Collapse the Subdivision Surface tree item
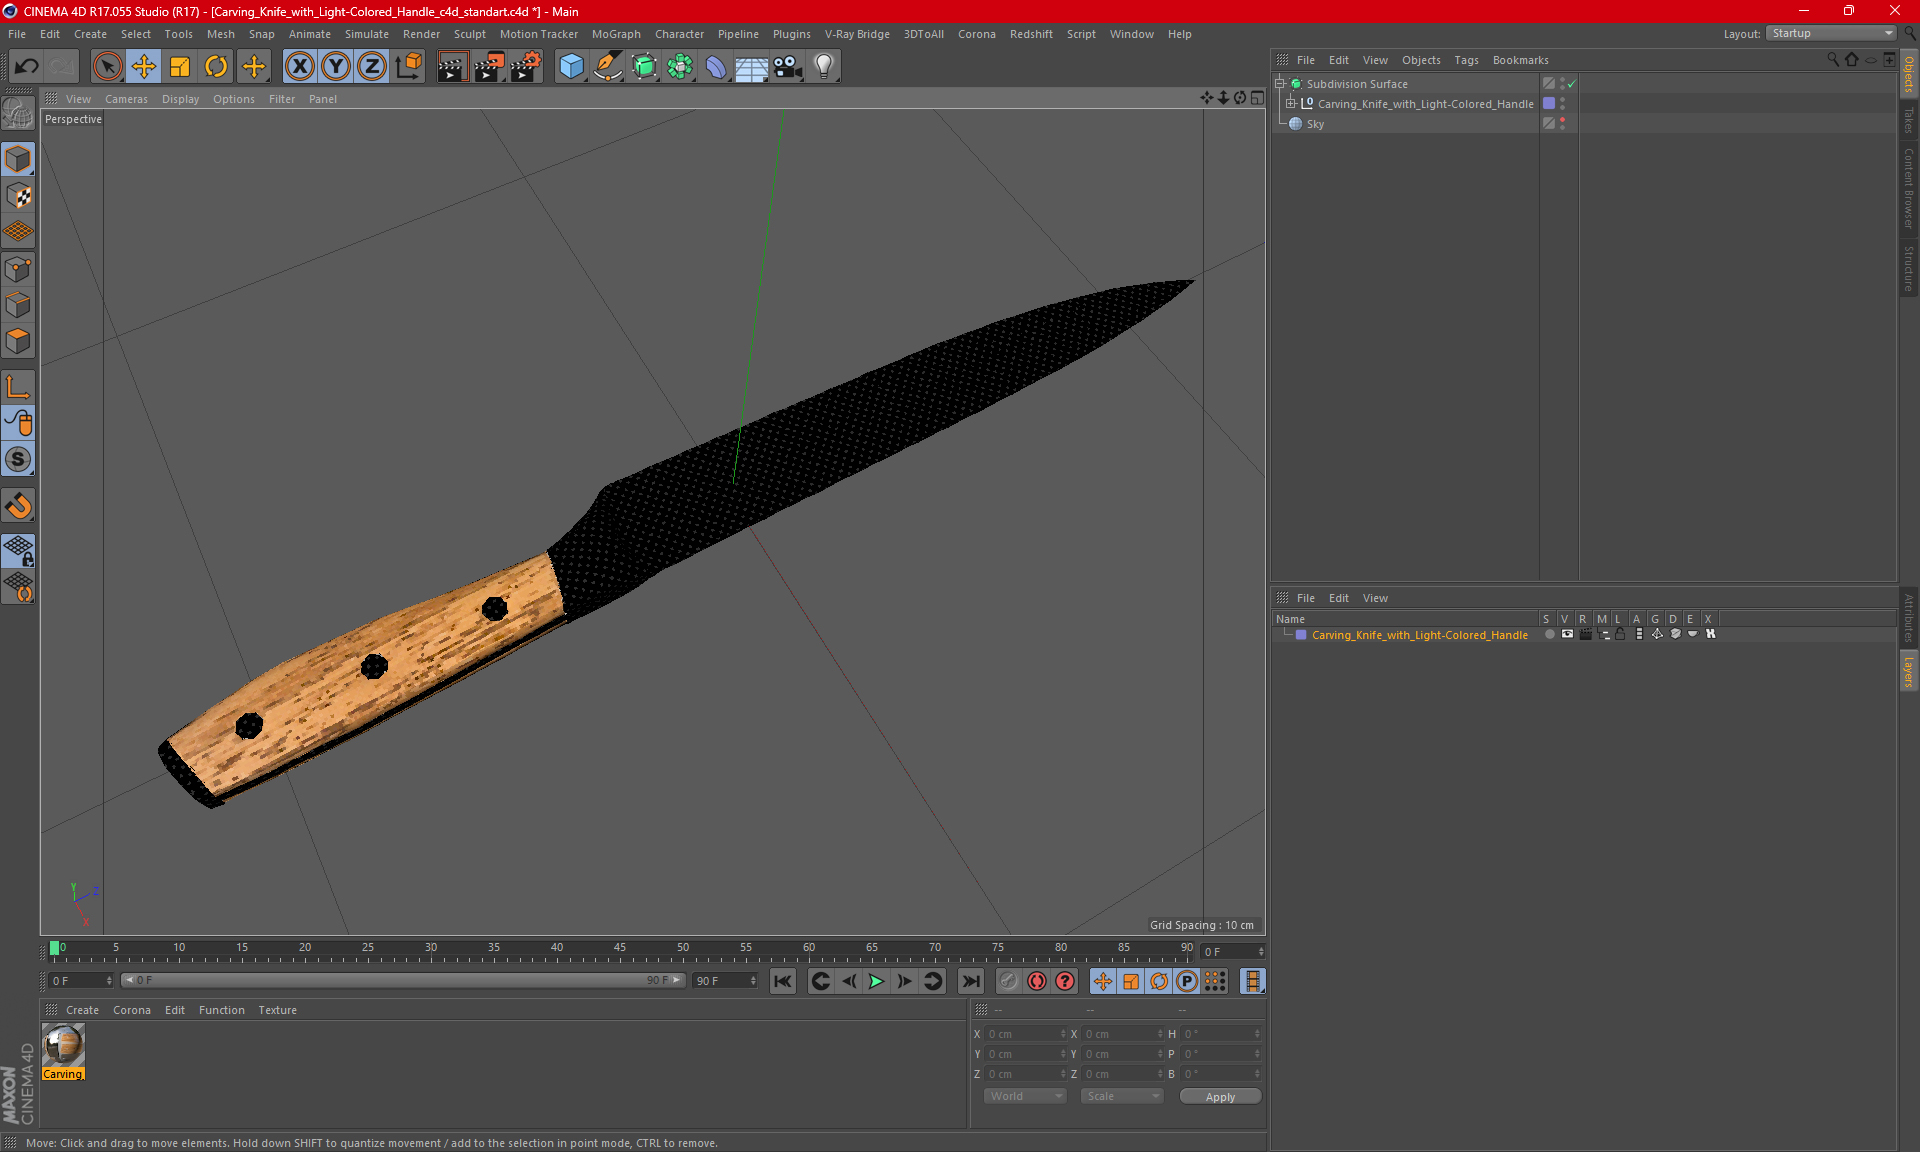The width and height of the screenshot is (1920, 1152). [1280, 84]
